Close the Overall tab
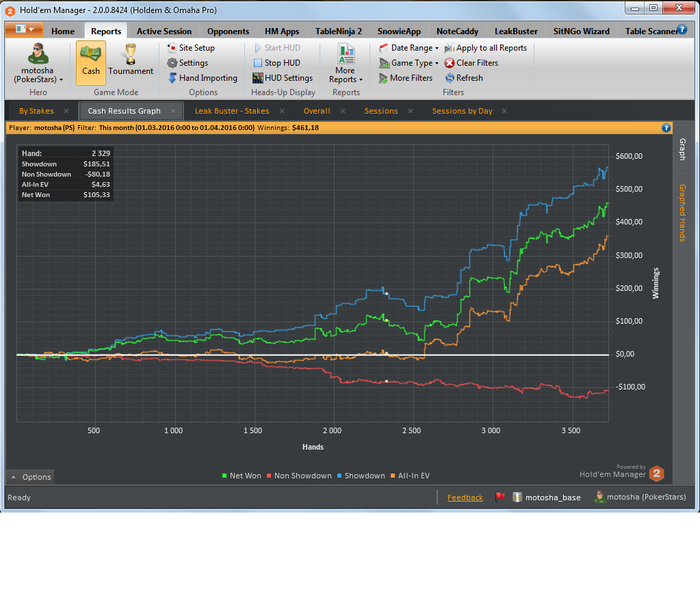 click(x=342, y=111)
